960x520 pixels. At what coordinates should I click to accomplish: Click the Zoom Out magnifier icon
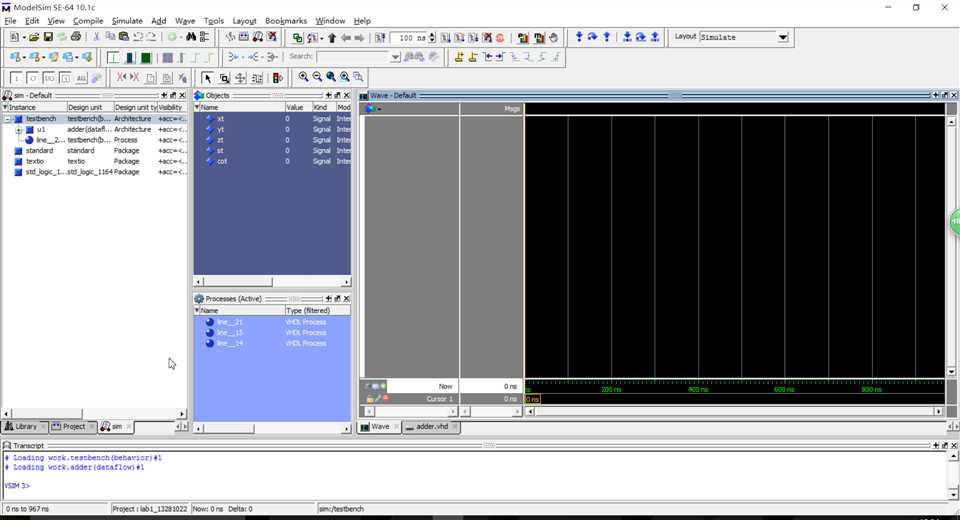317,77
